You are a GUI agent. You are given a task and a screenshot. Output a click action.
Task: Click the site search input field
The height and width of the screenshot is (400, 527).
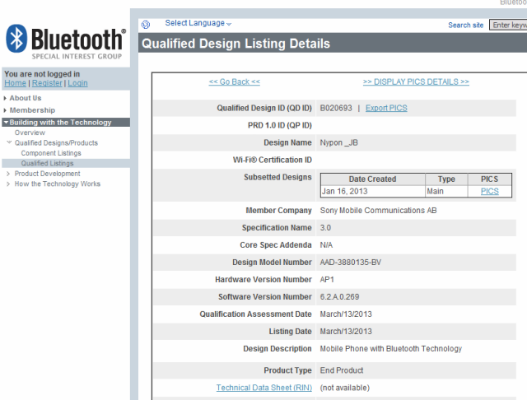coord(508,25)
